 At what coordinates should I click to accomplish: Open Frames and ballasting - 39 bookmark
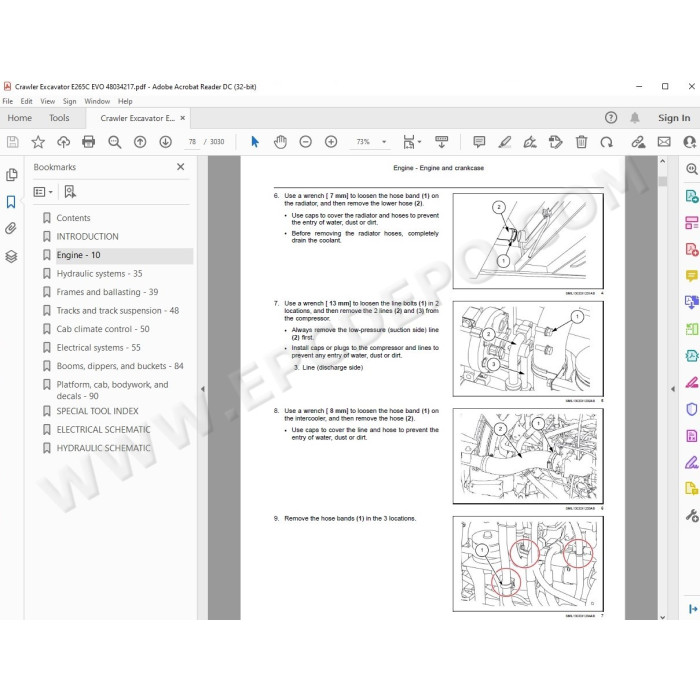pyautogui.click(x=107, y=292)
